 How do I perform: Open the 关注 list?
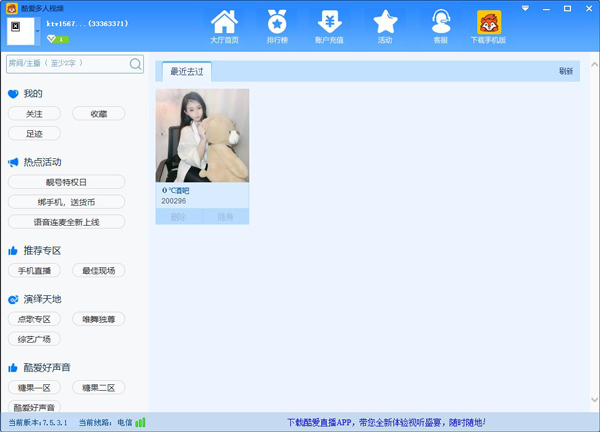click(x=34, y=114)
